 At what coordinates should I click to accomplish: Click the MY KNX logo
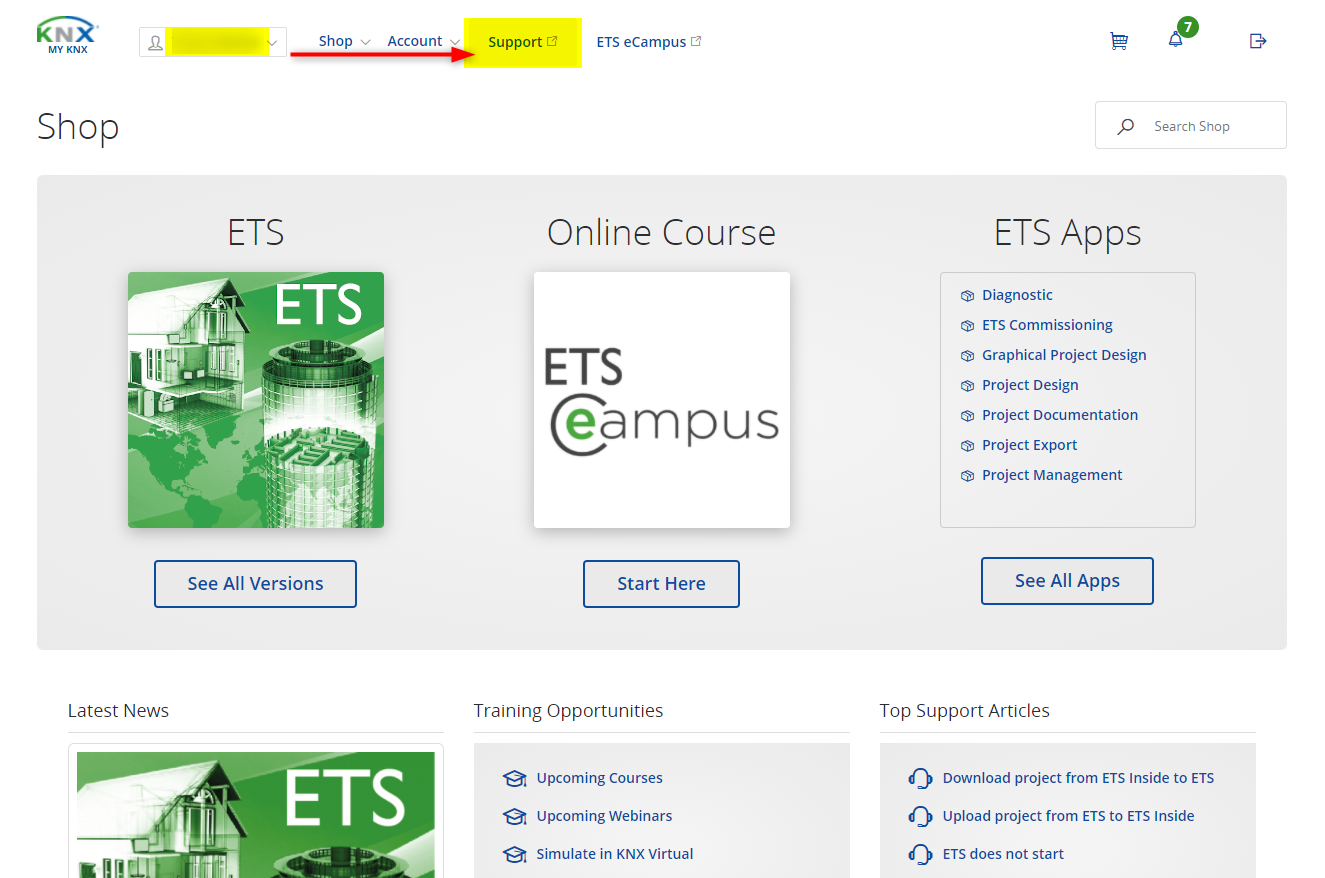point(68,35)
